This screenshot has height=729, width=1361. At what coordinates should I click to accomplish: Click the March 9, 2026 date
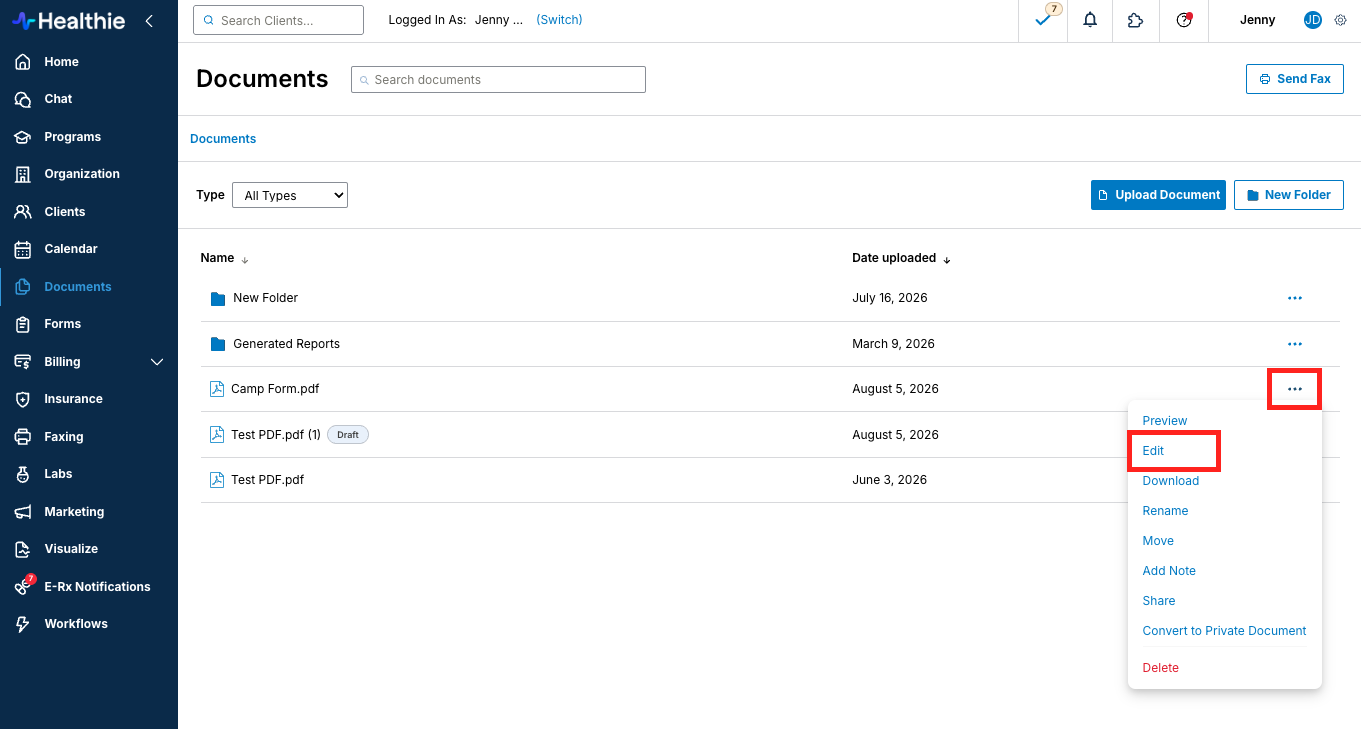(x=893, y=344)
